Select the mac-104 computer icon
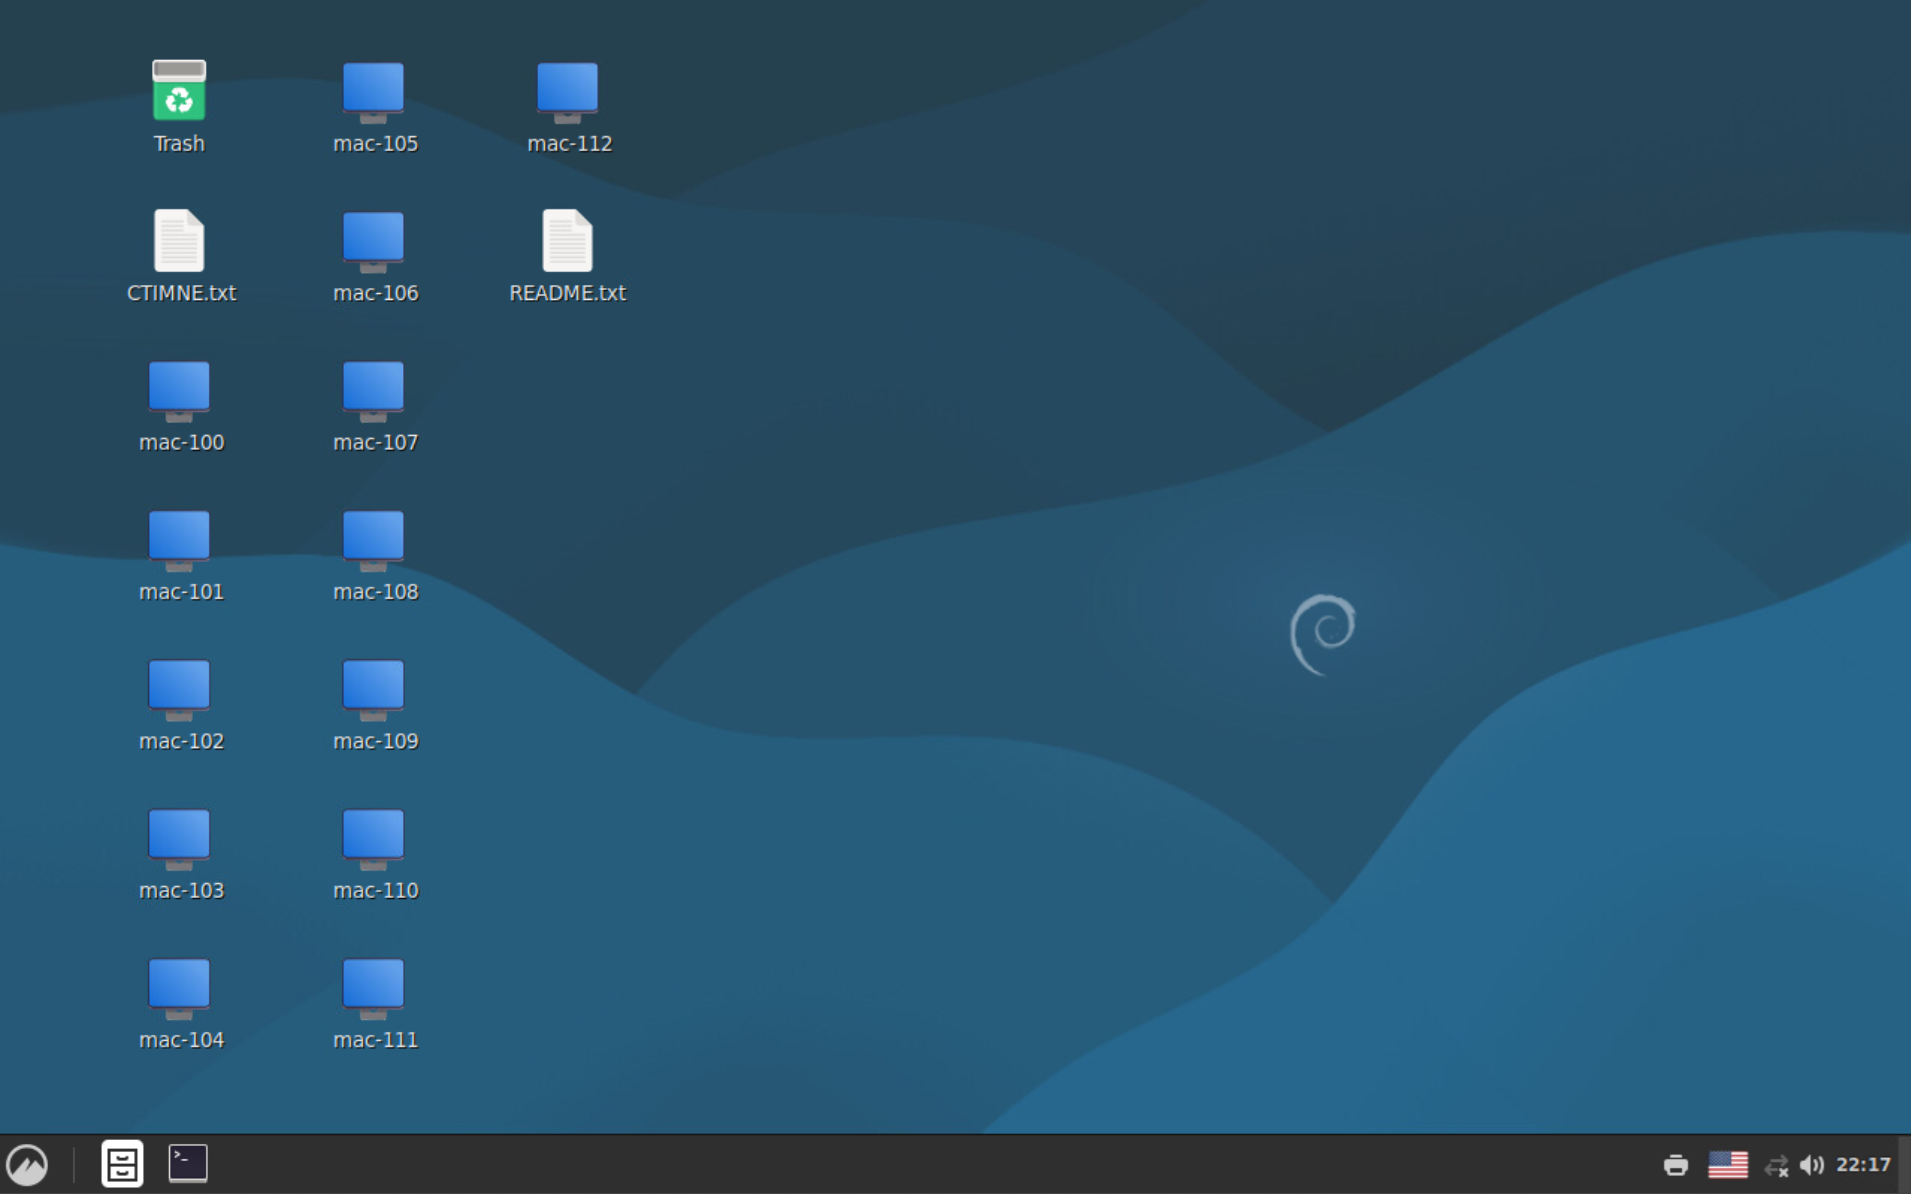The height and width of the screenshot is (1194, 1911). 180,988
